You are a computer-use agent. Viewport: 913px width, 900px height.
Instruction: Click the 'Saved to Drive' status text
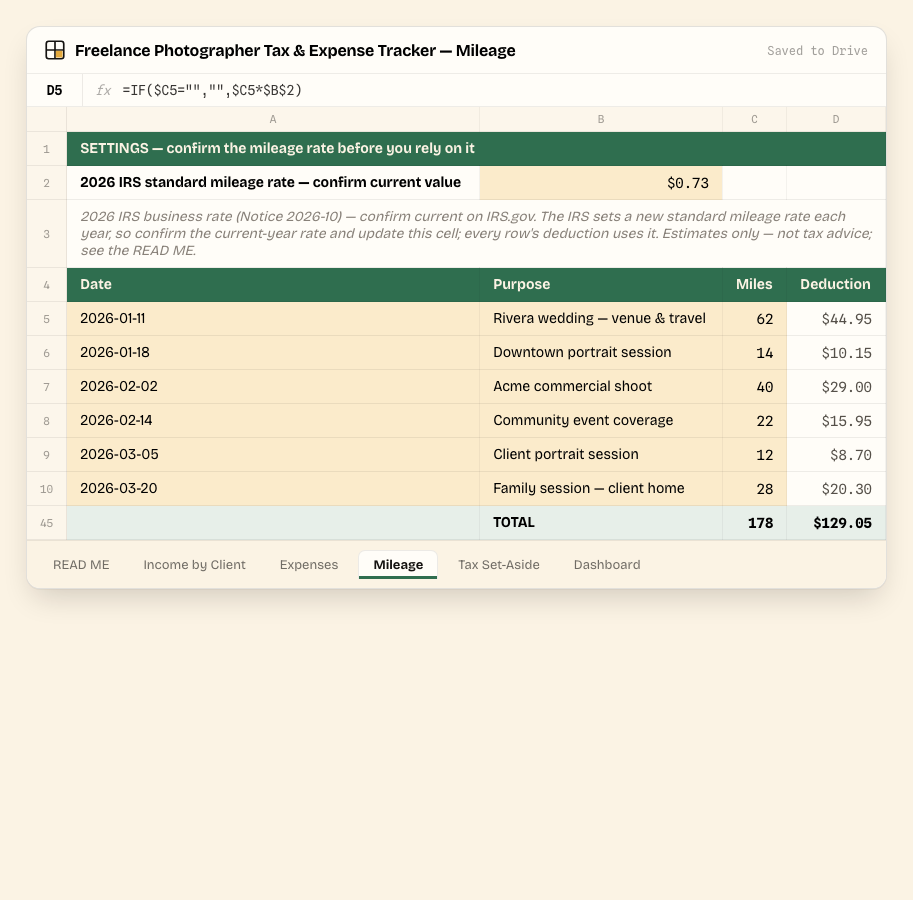click(817, 51)
